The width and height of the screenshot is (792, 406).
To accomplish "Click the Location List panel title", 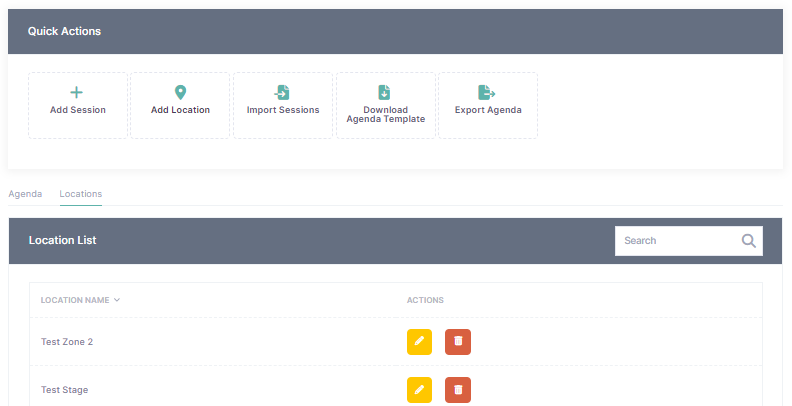I will coord(62,241).
